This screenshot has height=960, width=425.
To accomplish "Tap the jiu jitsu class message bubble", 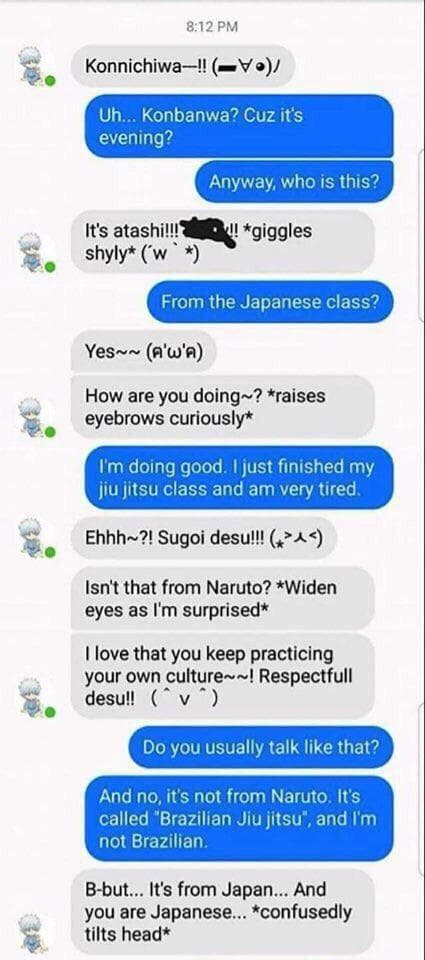I will 238,478.
